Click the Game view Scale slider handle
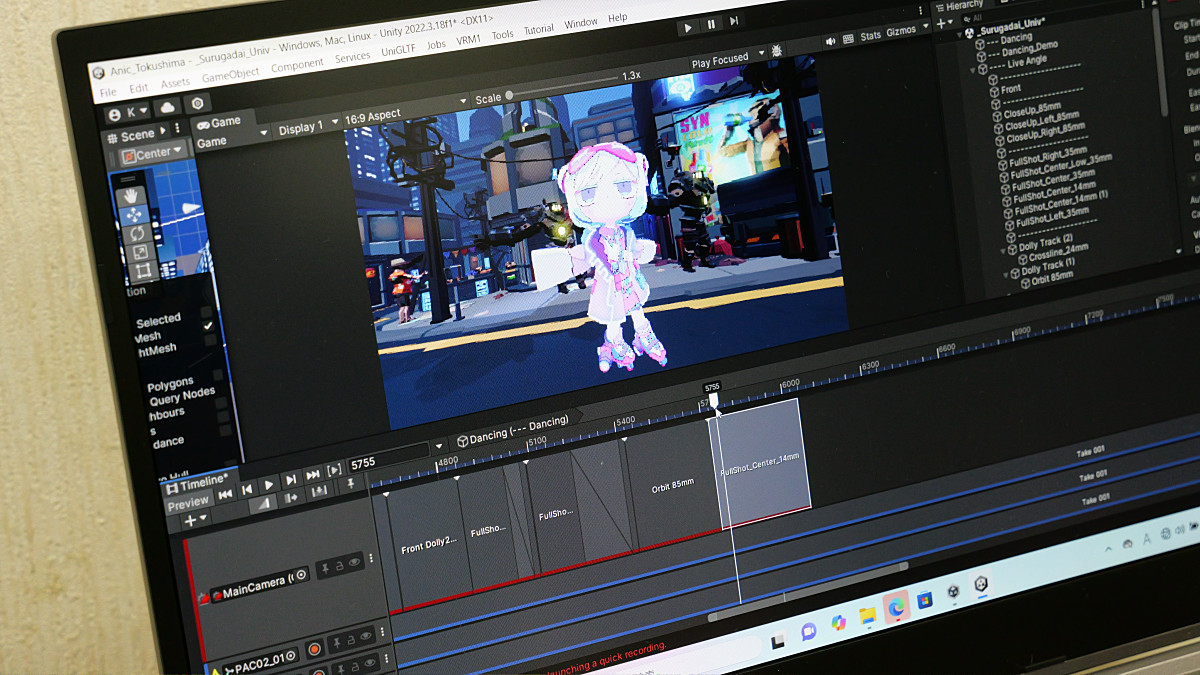 [x=509, y=96]
